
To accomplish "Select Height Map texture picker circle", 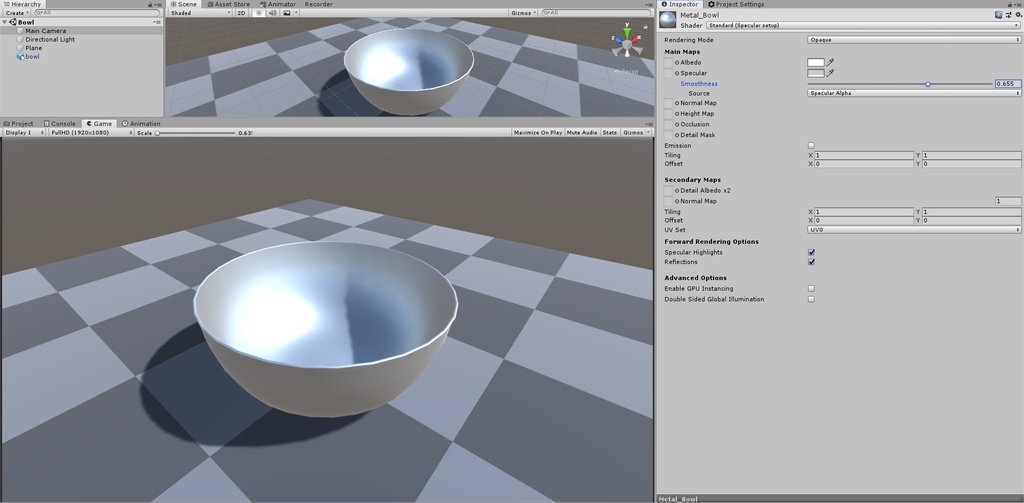I will point(677,114).
